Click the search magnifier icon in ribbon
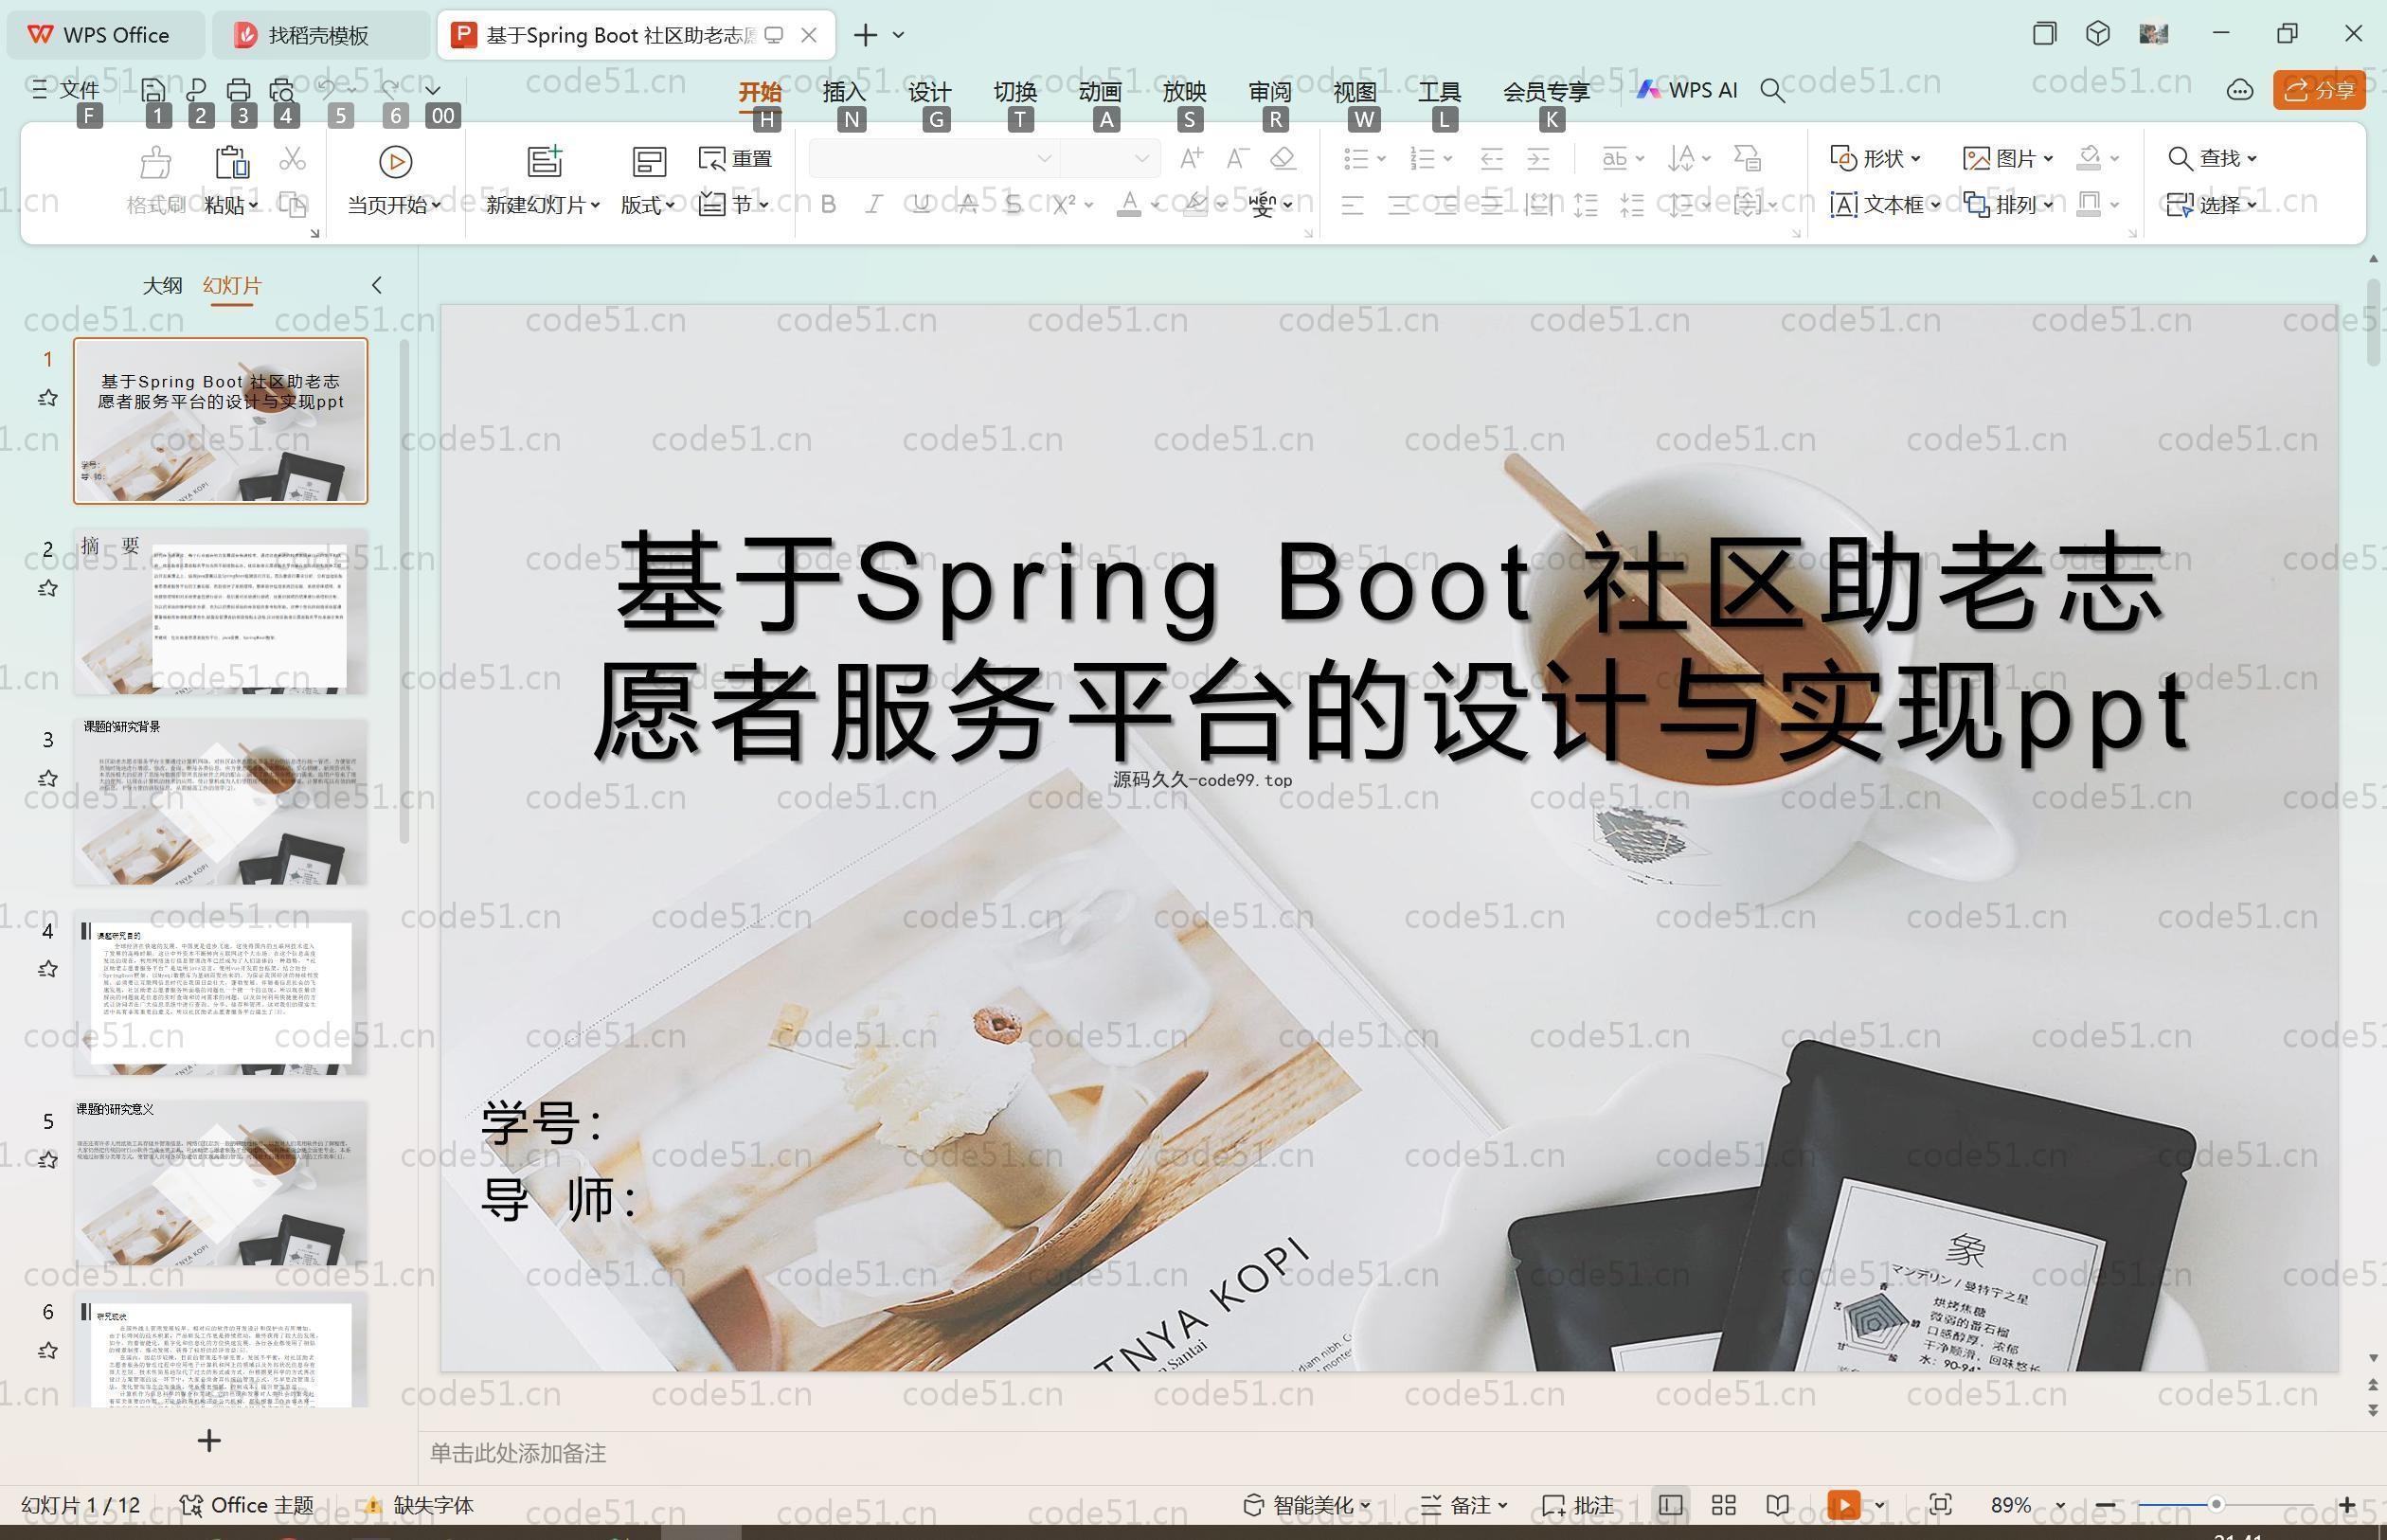Screen dimensions: 2387x1540 1772,91
